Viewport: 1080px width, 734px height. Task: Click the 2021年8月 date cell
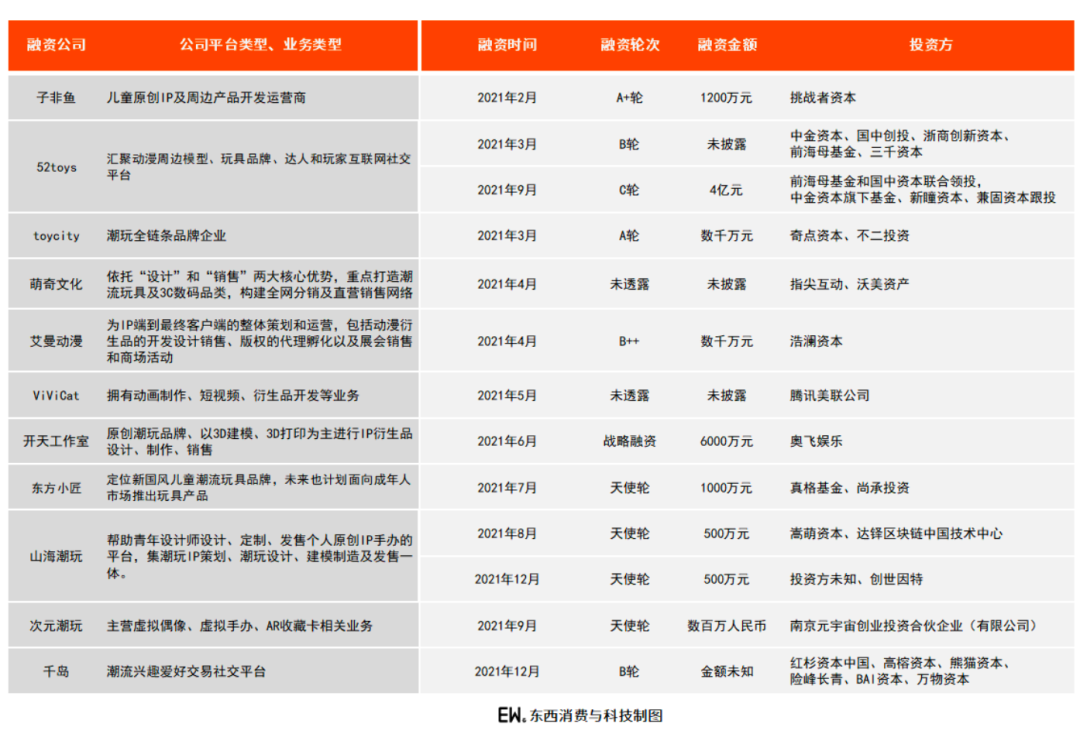click(507, 534)
